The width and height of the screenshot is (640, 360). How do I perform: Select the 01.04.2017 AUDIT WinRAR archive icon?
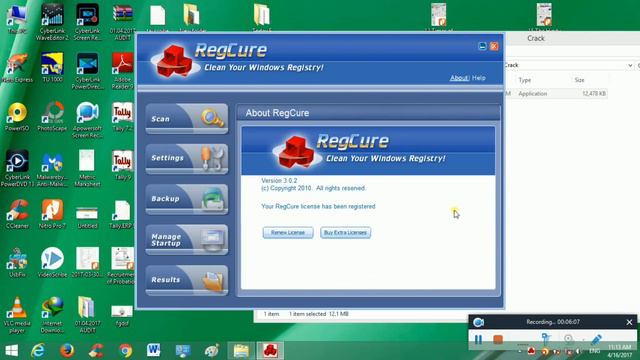point(122,22)
